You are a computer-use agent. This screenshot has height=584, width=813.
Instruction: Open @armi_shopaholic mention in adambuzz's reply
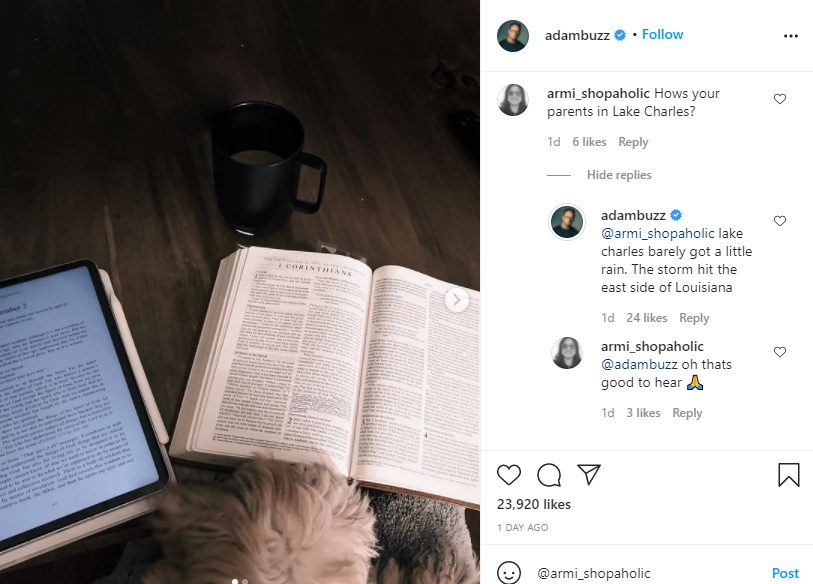pos(657,233)
